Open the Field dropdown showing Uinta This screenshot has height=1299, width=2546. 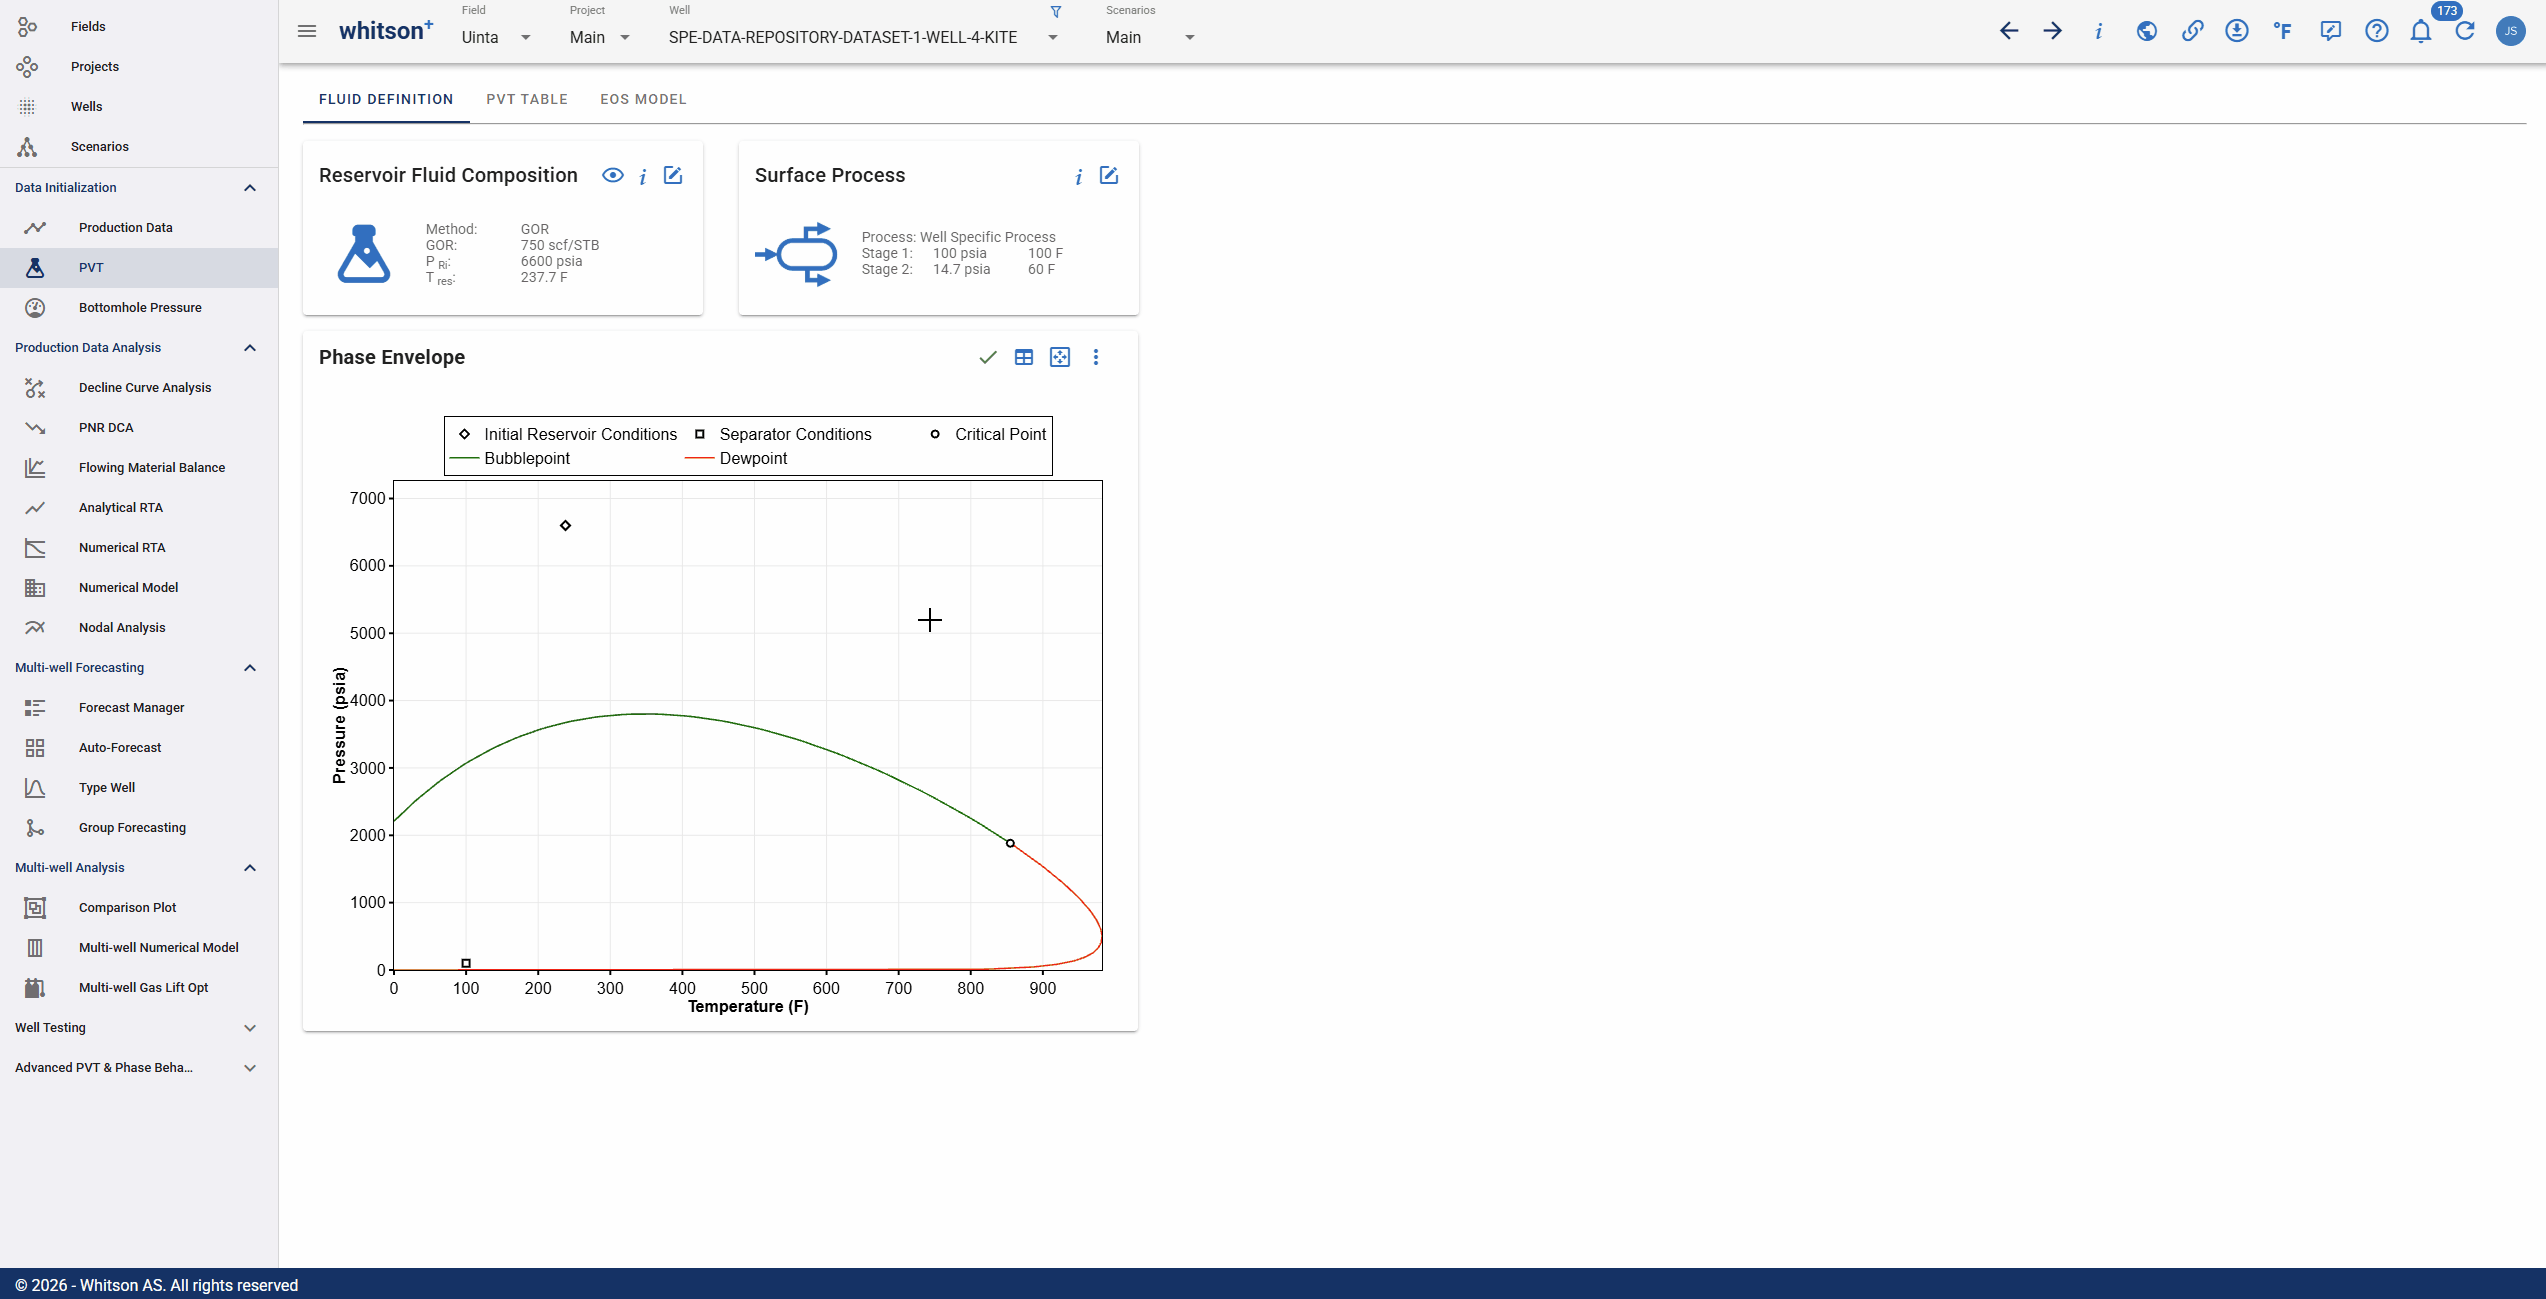click(x=496, y=37)
